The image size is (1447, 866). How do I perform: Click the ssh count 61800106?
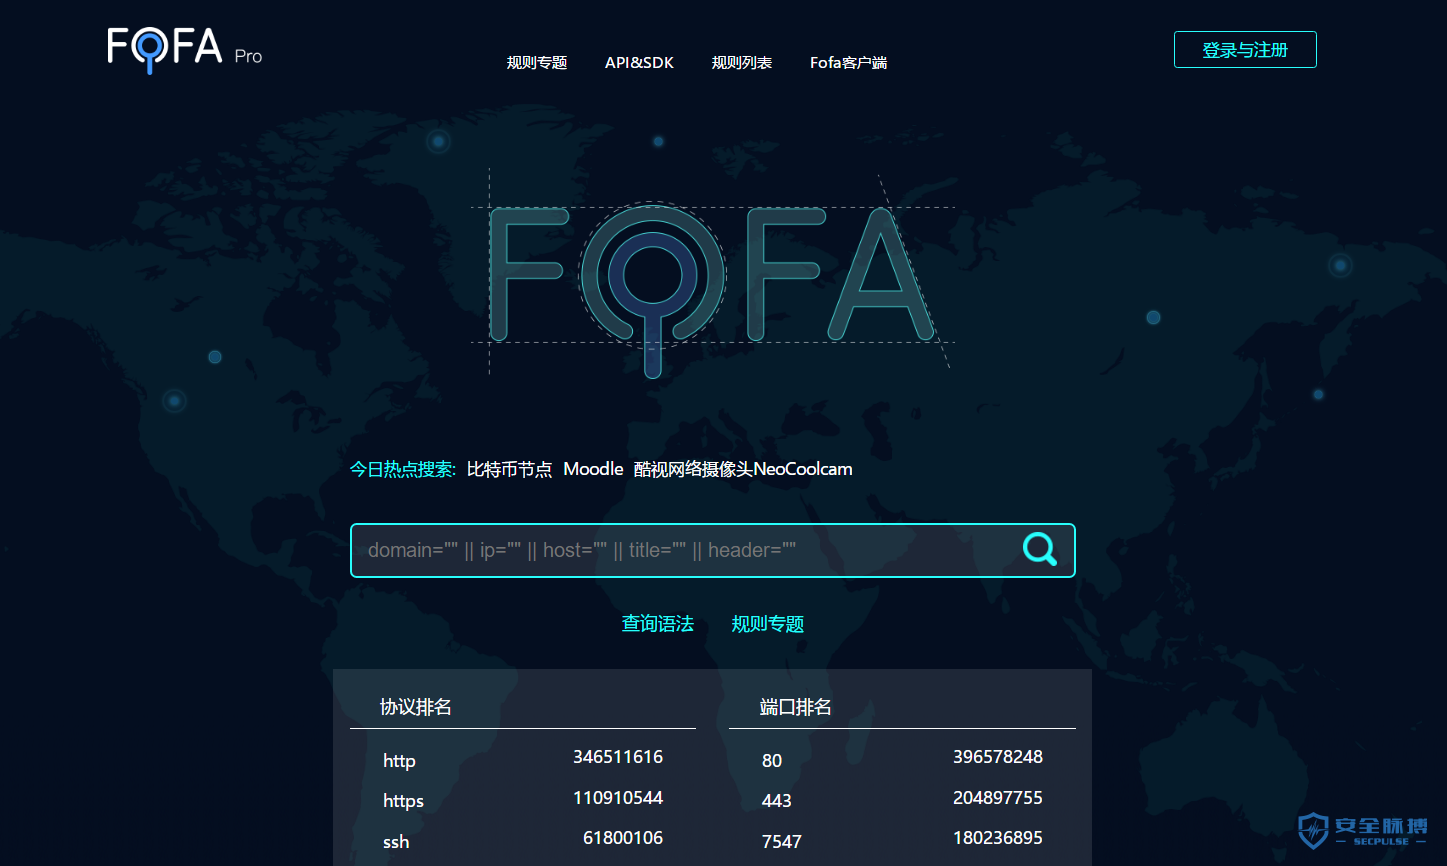pyautogui.click(x=623, y=838)
